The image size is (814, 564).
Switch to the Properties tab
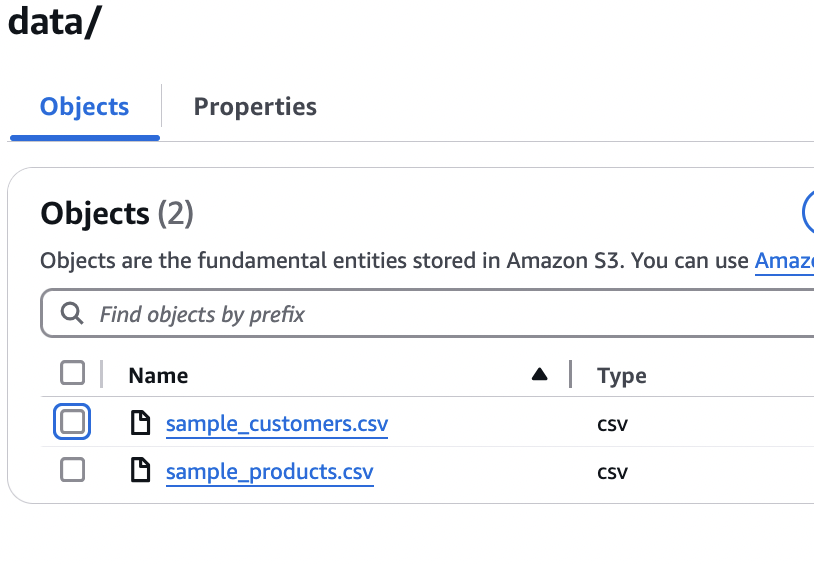point(255,107)
